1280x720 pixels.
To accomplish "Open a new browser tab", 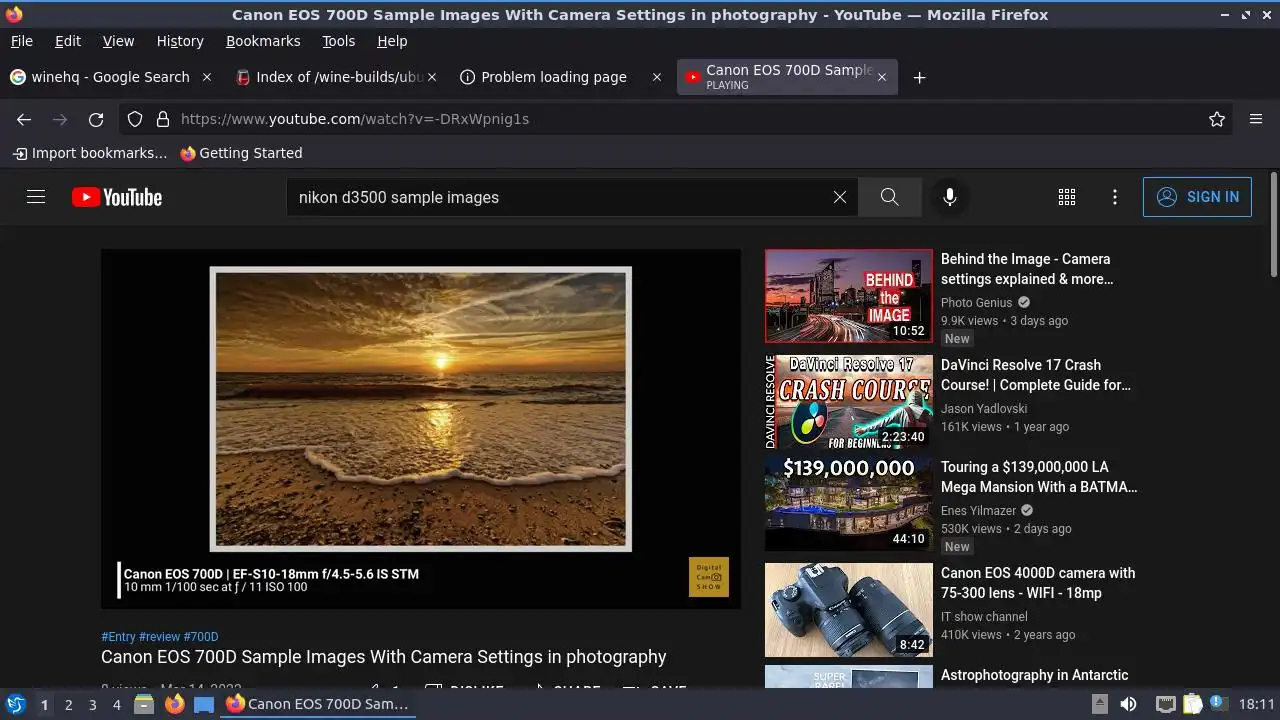I will (919, 77).
